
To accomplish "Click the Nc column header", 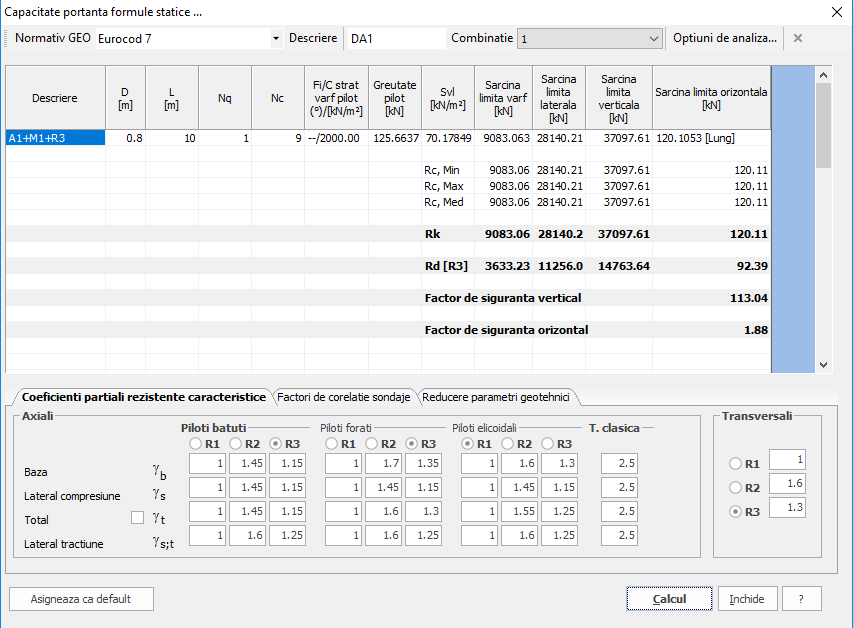I will 278,98.
